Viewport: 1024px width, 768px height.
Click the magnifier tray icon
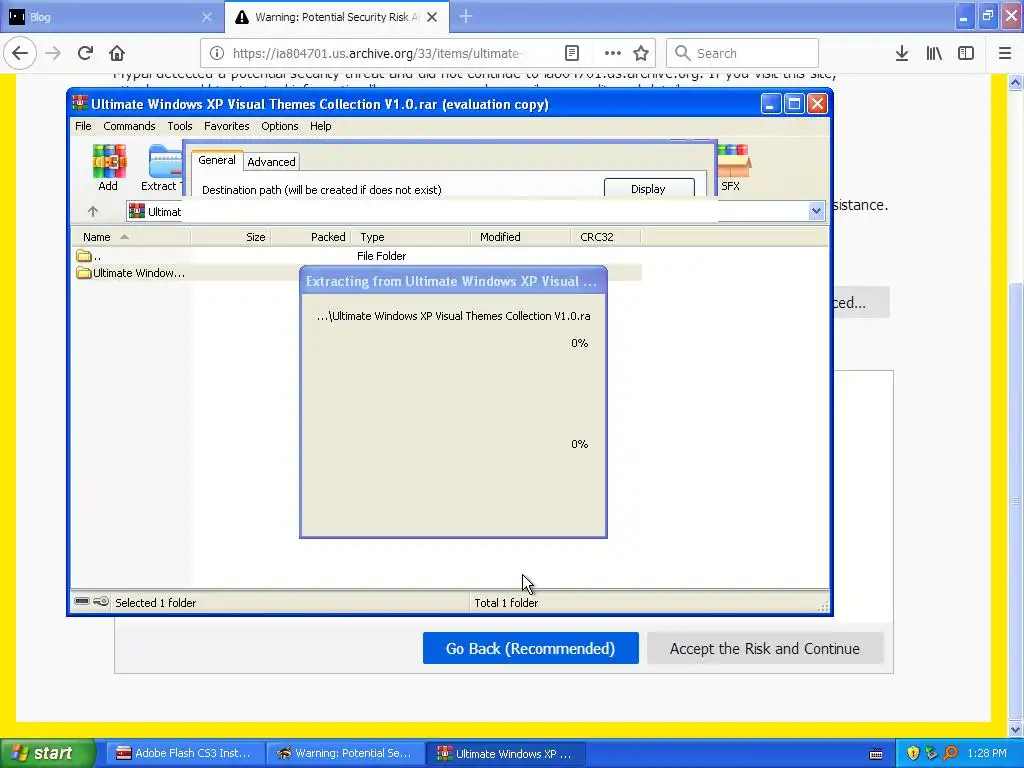click(951, 753)
